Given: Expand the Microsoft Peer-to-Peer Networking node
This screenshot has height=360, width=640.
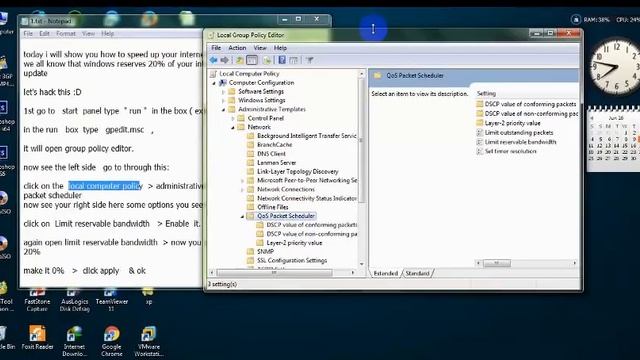Looking at the screenshot, I should tap(242, 180).
